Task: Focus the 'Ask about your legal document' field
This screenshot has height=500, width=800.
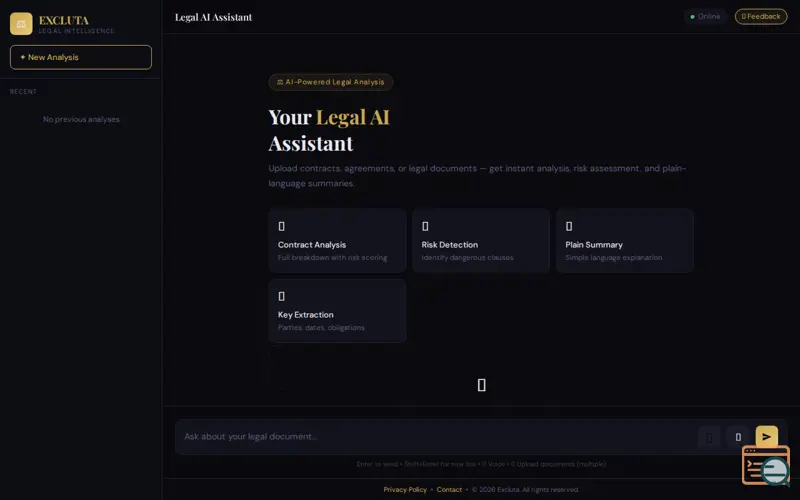Action: pyautogui.click(x=436, y=437)
